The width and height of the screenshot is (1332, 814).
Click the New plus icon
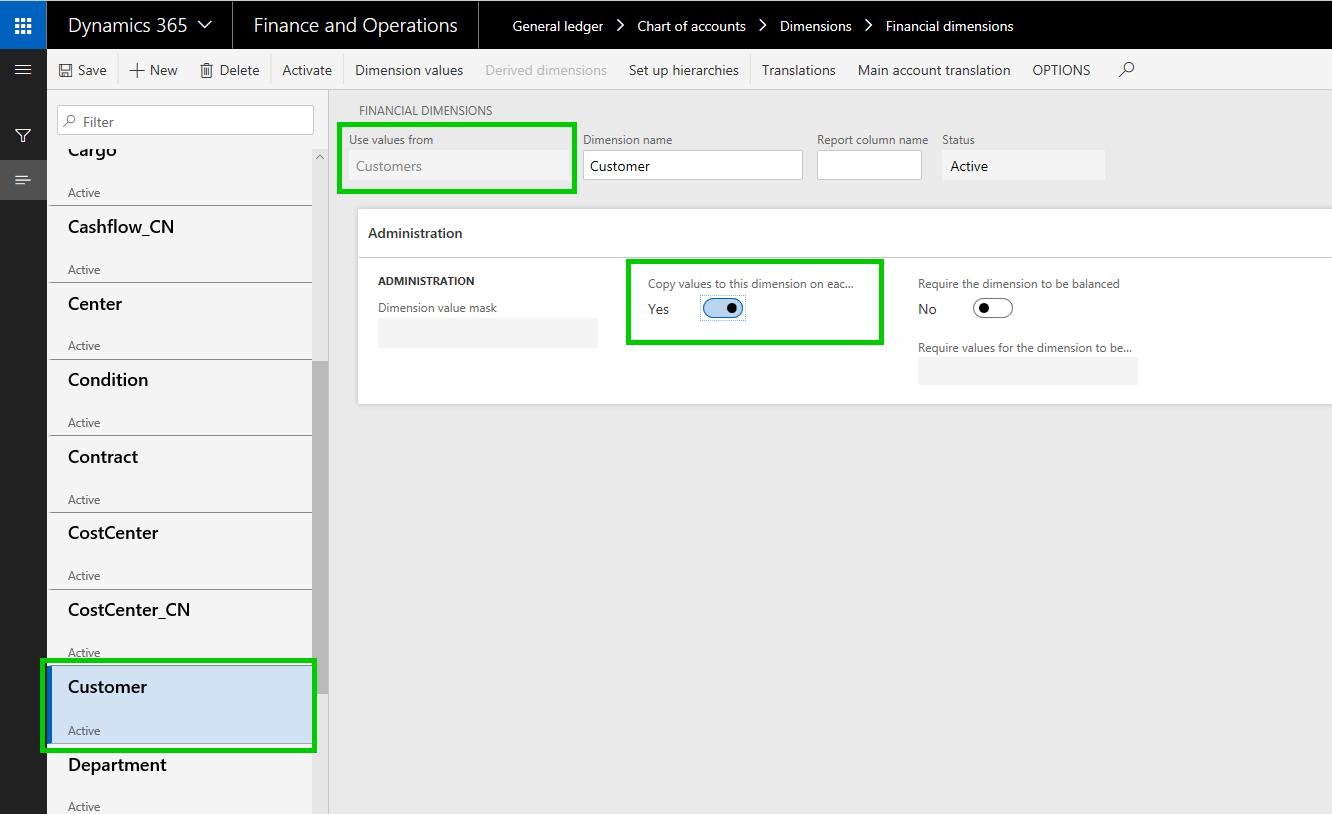tap(138, 70)
